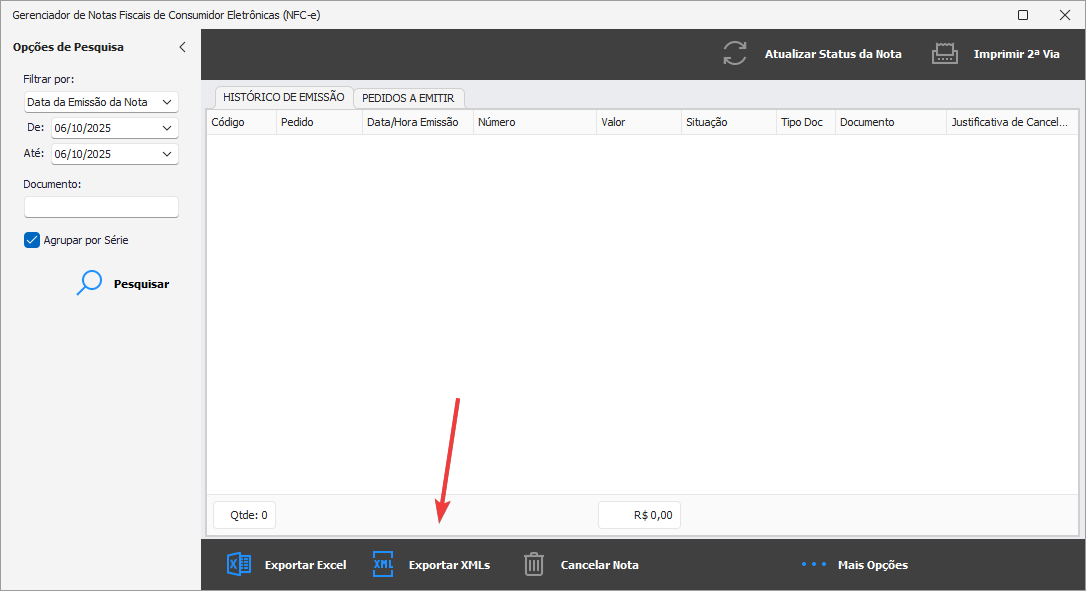Image resolution: width=1086 pixels, height=591 pixels.
Task: Click the three-dots Mais Opções icon
Action: [x=815, y=565]
